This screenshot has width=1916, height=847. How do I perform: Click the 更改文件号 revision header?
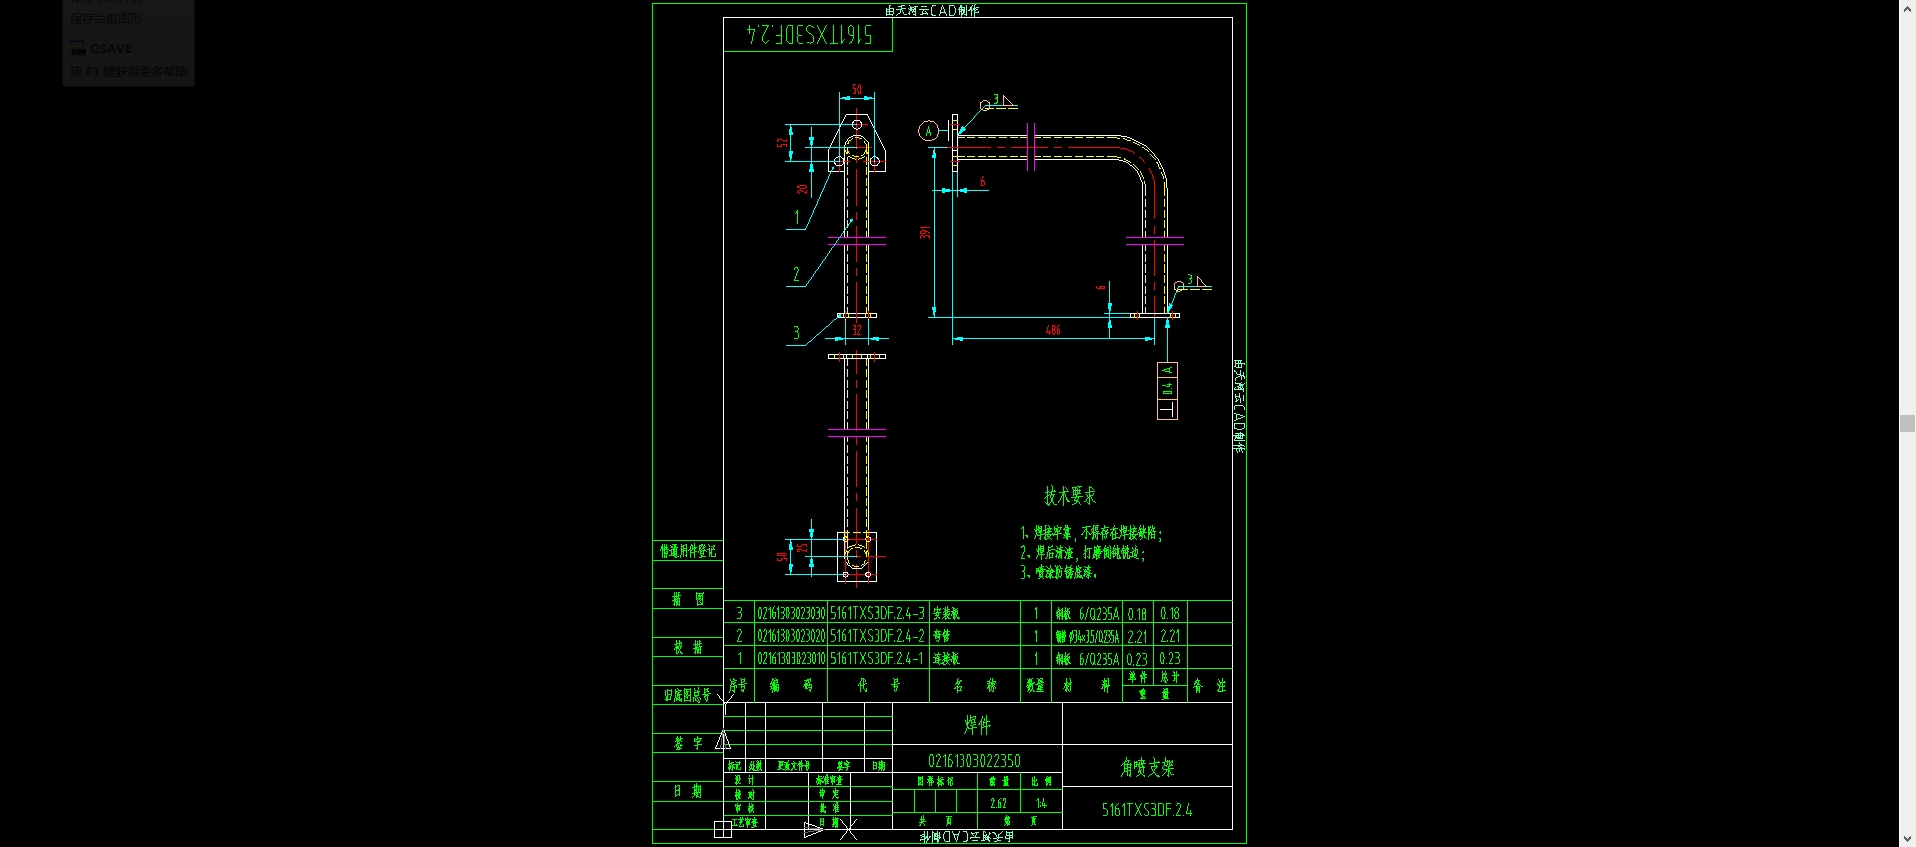pos(794,766)
